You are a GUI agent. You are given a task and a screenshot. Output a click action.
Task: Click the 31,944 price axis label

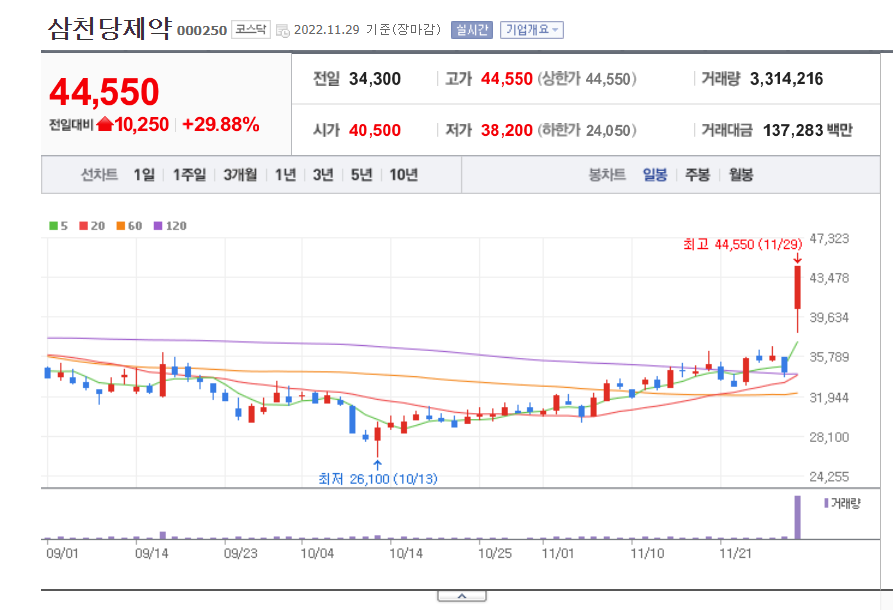pyautogui.click(x=829, y=398)
